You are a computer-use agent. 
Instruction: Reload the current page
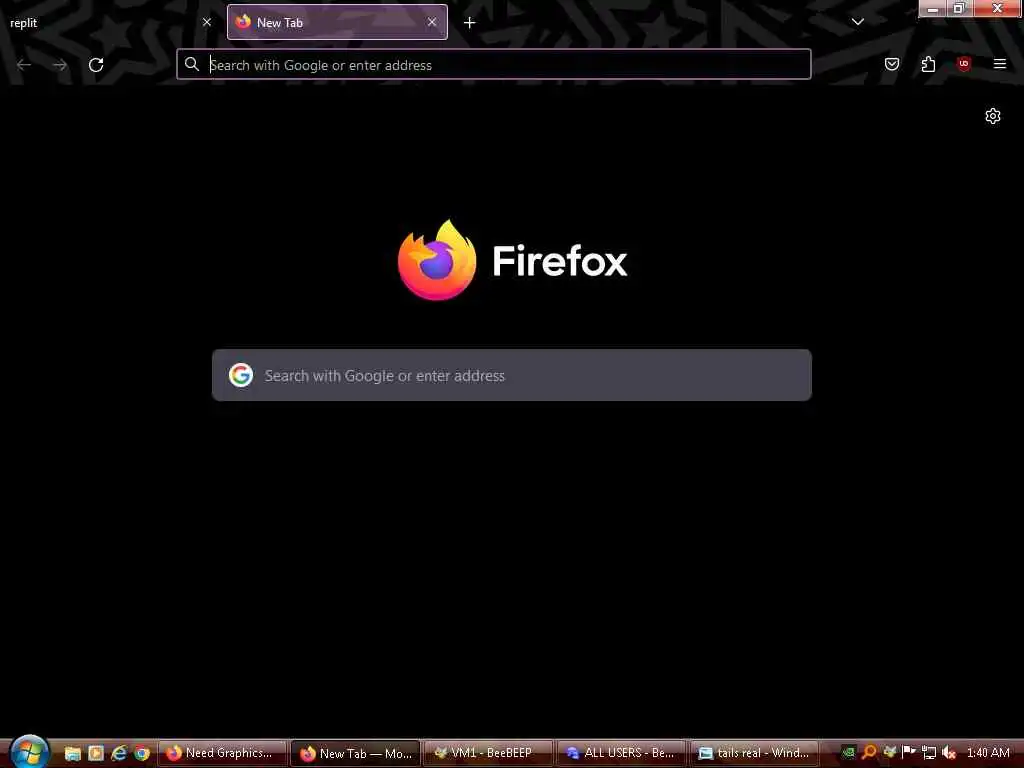96,65
